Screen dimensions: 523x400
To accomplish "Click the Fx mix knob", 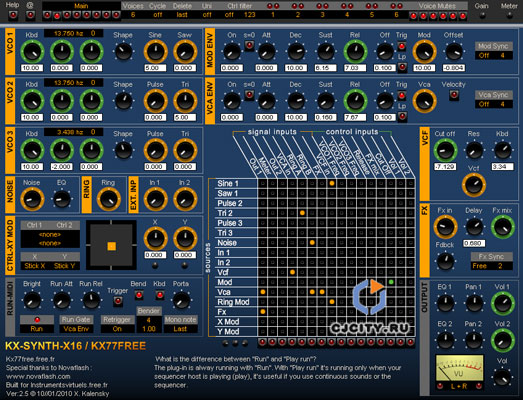I will point(502,227).
